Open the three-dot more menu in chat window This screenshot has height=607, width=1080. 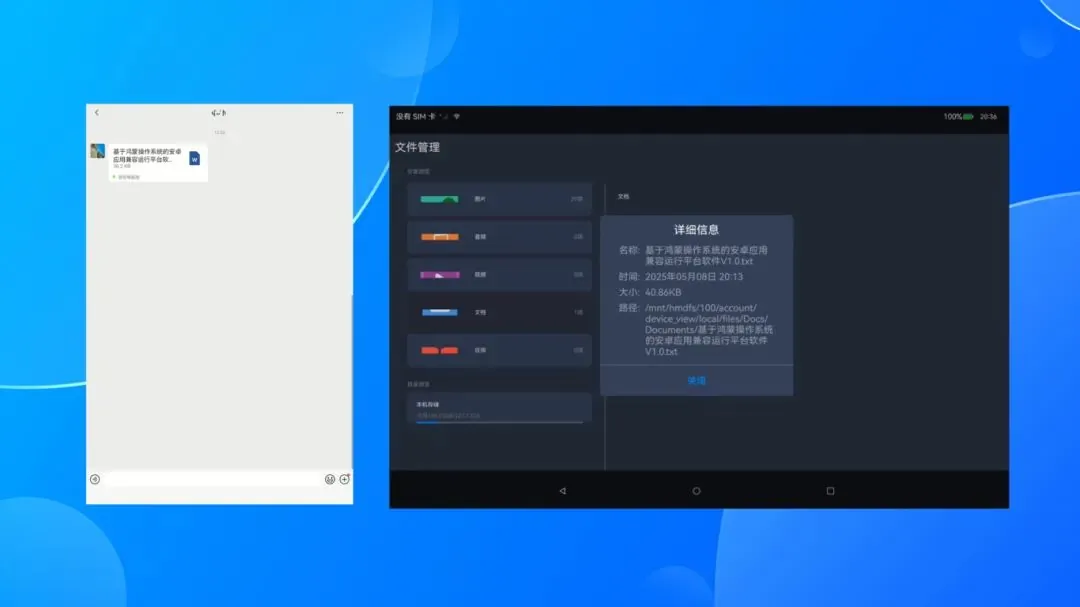pos(340,112)
